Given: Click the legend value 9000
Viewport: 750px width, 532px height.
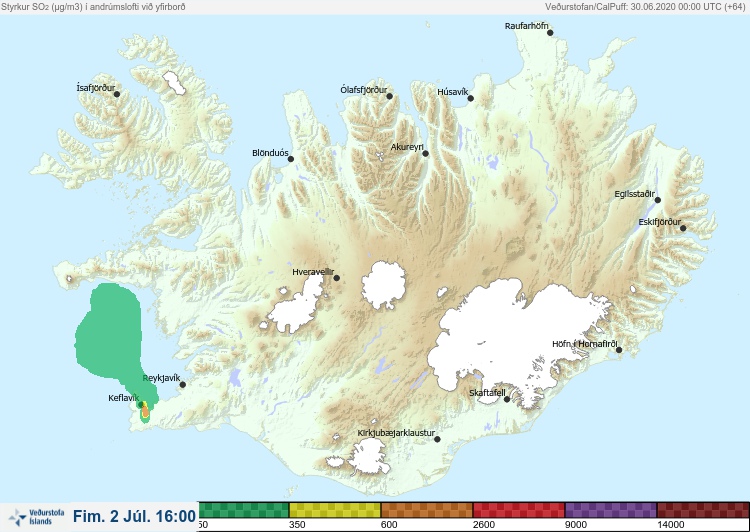Looking at the screenshot, I should tap(576, 525).
